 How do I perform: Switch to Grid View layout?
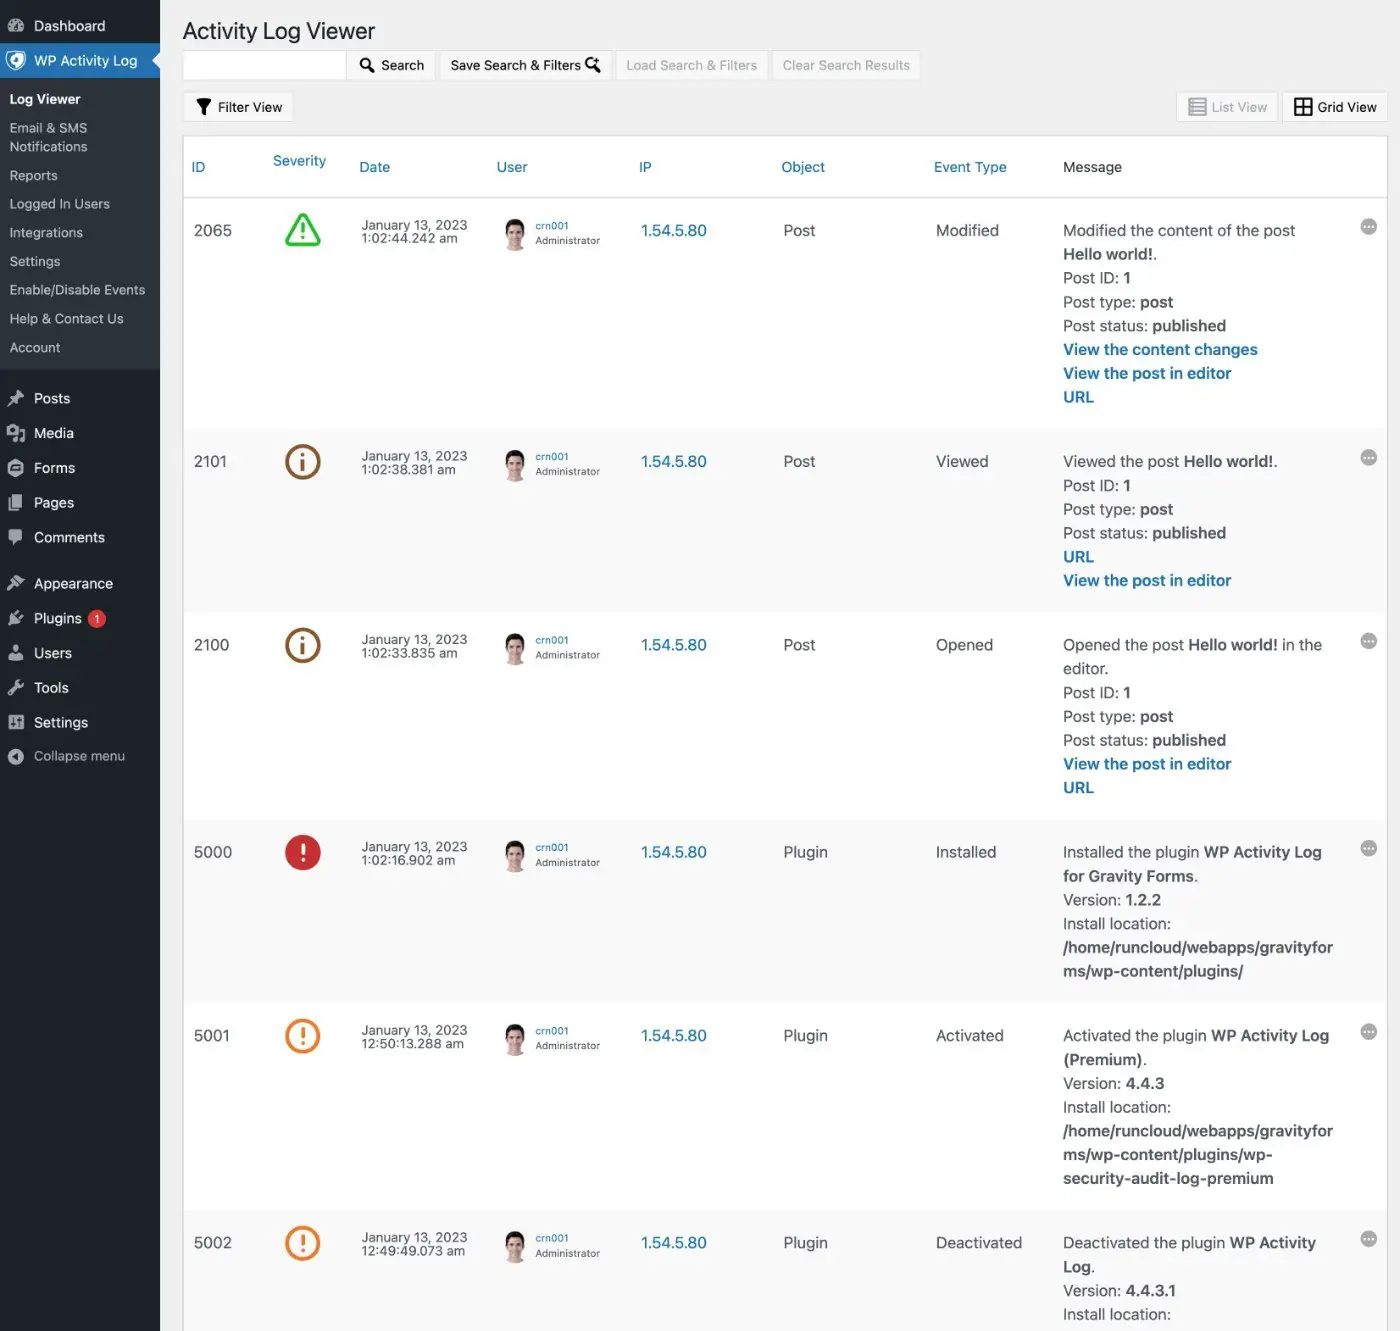point(1334,107)
